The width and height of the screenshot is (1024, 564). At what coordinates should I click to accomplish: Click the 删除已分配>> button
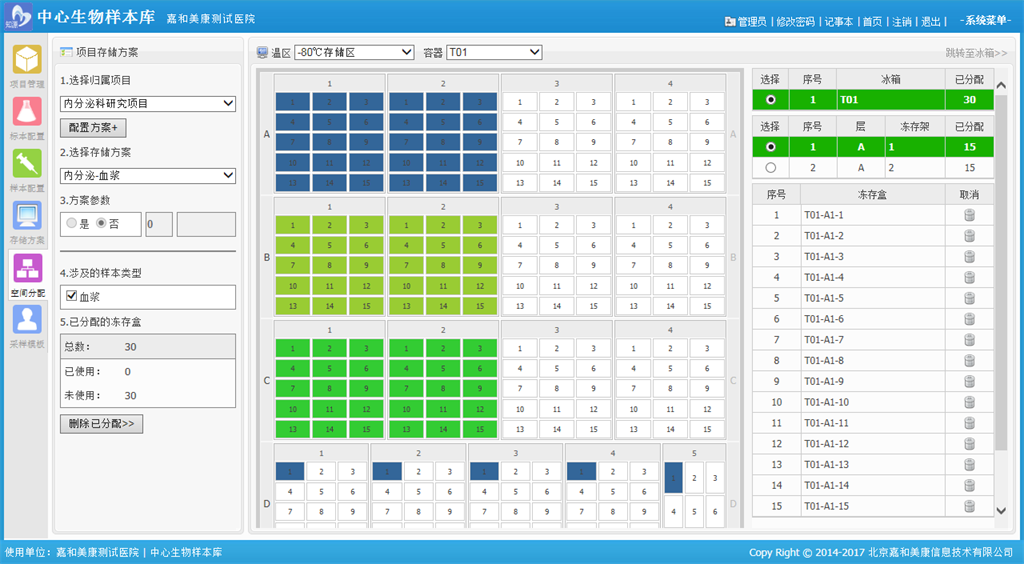coord(101,424)
